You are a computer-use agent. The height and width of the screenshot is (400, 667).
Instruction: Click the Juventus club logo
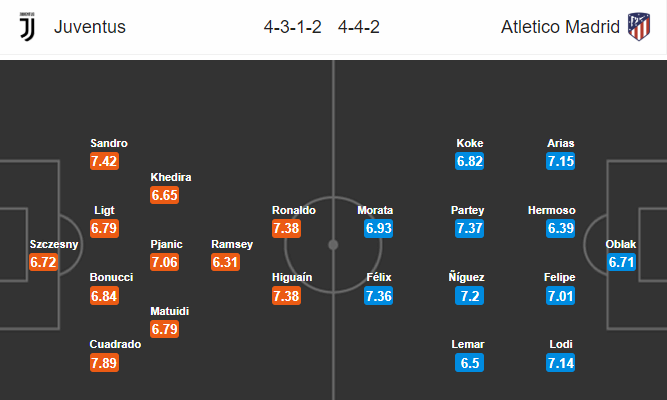point(27,26)
